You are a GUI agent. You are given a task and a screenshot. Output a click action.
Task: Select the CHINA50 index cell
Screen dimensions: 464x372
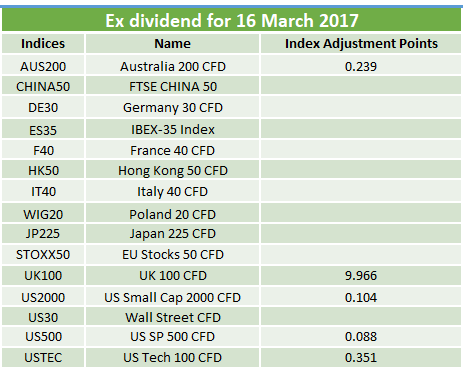click(43, 86)
